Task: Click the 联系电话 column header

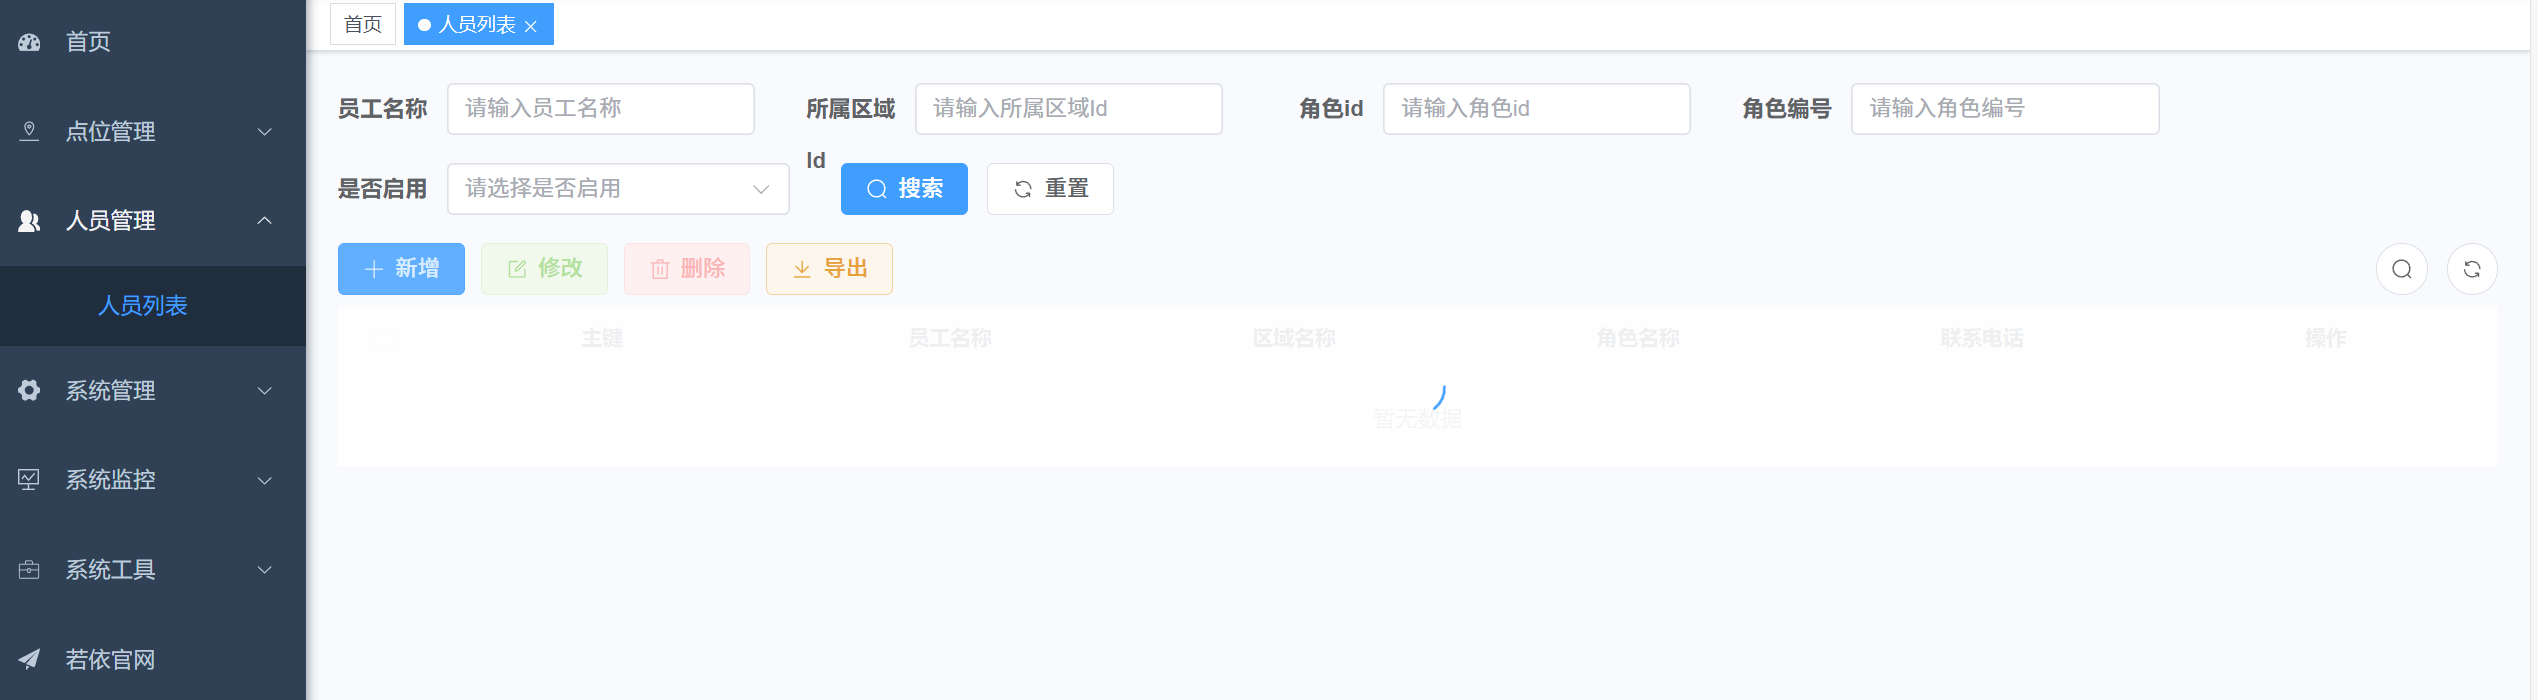Action: point(1982,339)
